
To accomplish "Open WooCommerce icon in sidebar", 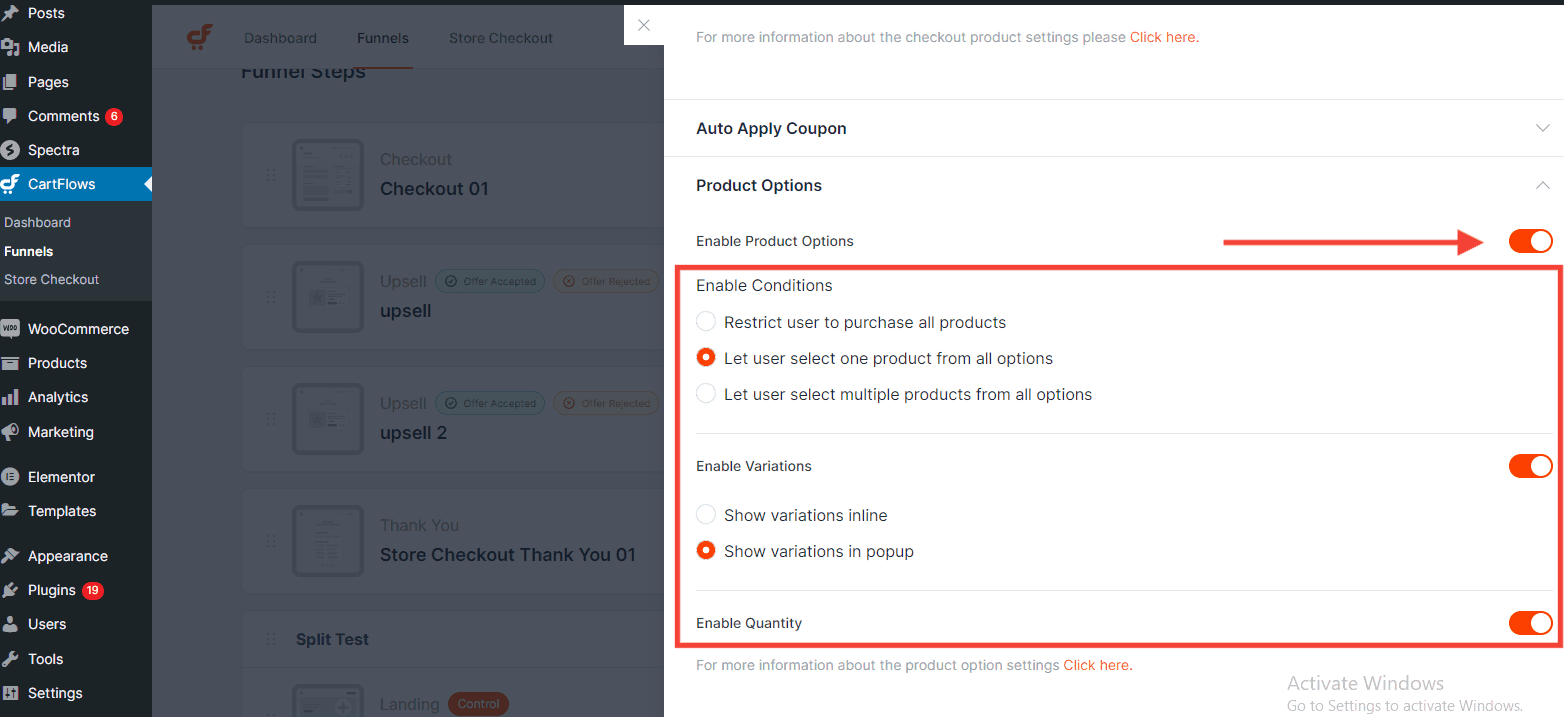I will (x=11, y=329).
